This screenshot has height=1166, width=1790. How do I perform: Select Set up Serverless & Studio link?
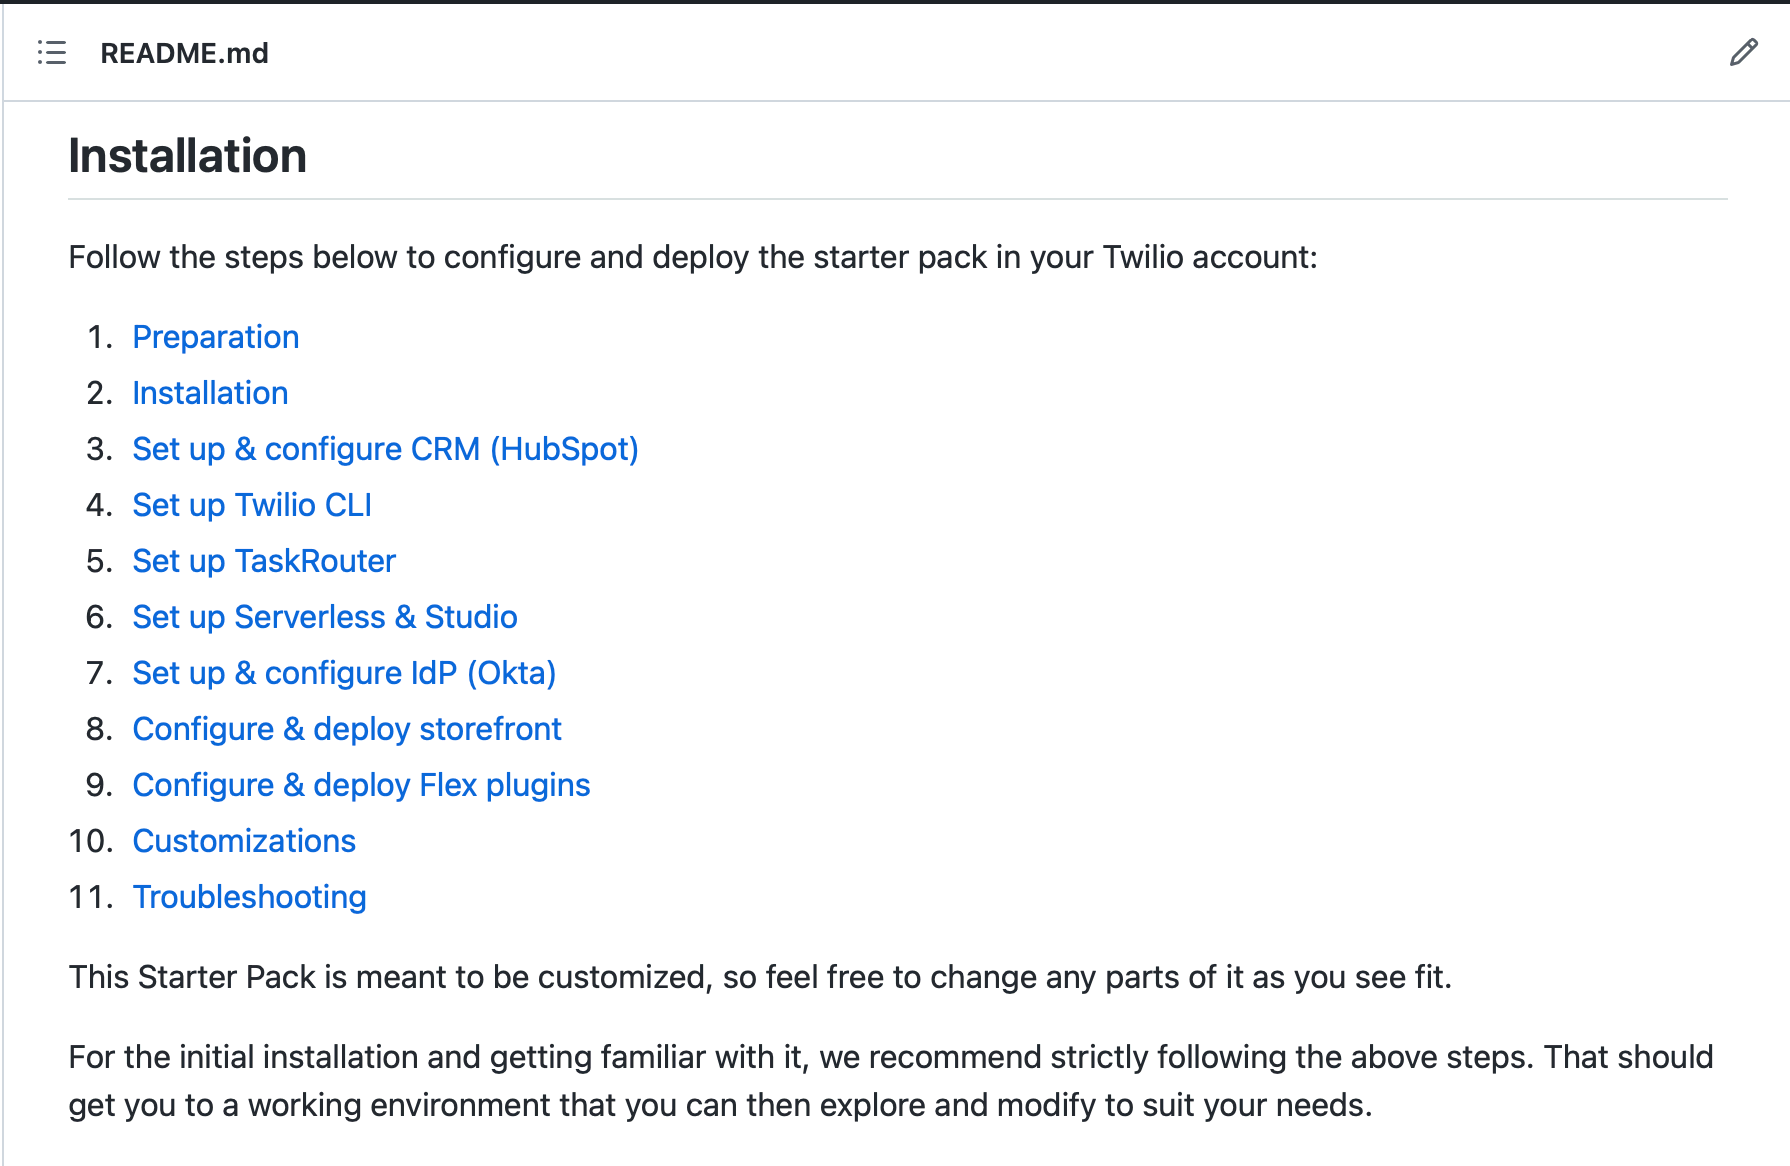pyautogui.click(x=325, y=617)
